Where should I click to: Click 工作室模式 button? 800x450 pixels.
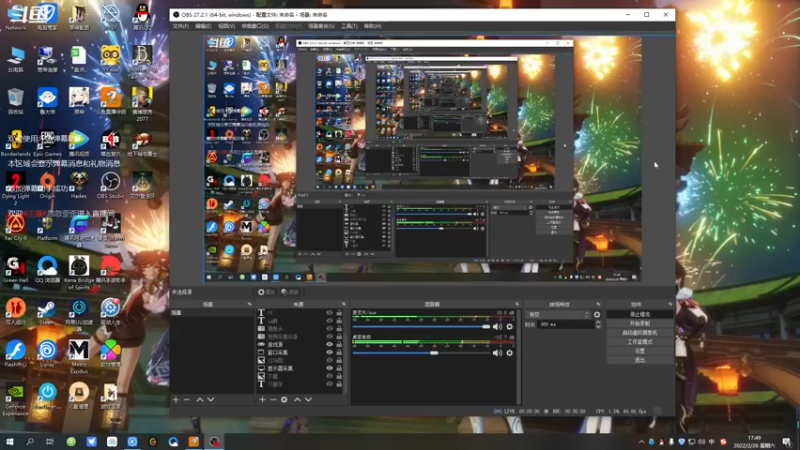(x=640, y=342)
